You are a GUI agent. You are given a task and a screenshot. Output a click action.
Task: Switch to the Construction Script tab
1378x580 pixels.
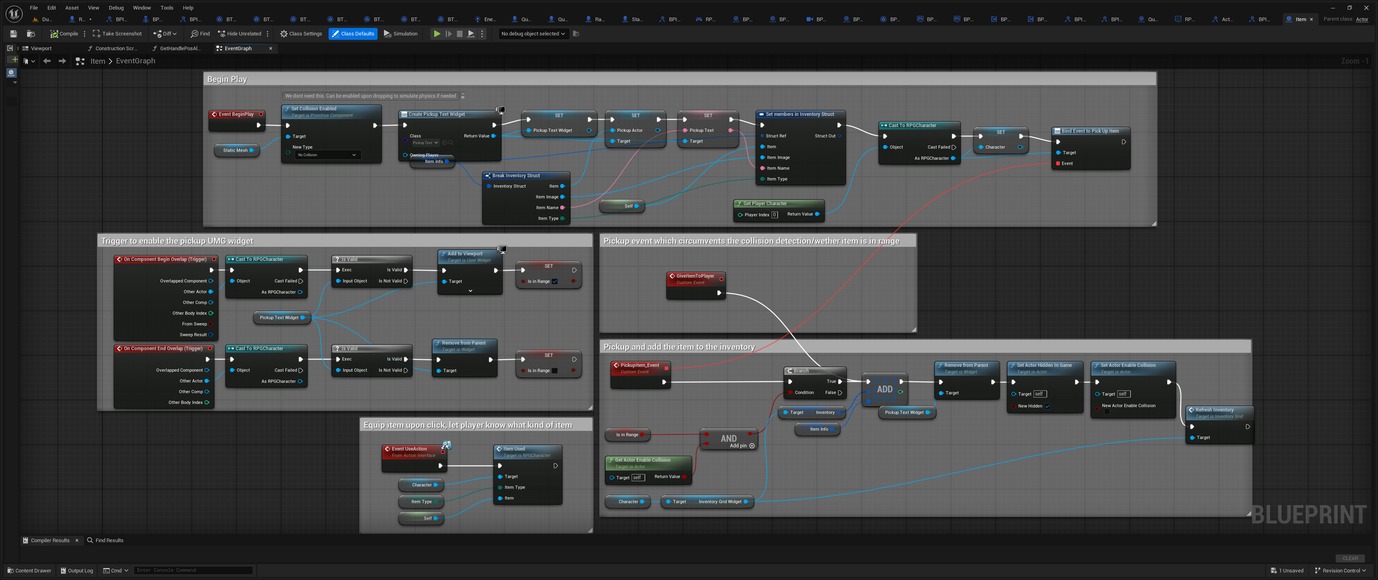[114, 48]
